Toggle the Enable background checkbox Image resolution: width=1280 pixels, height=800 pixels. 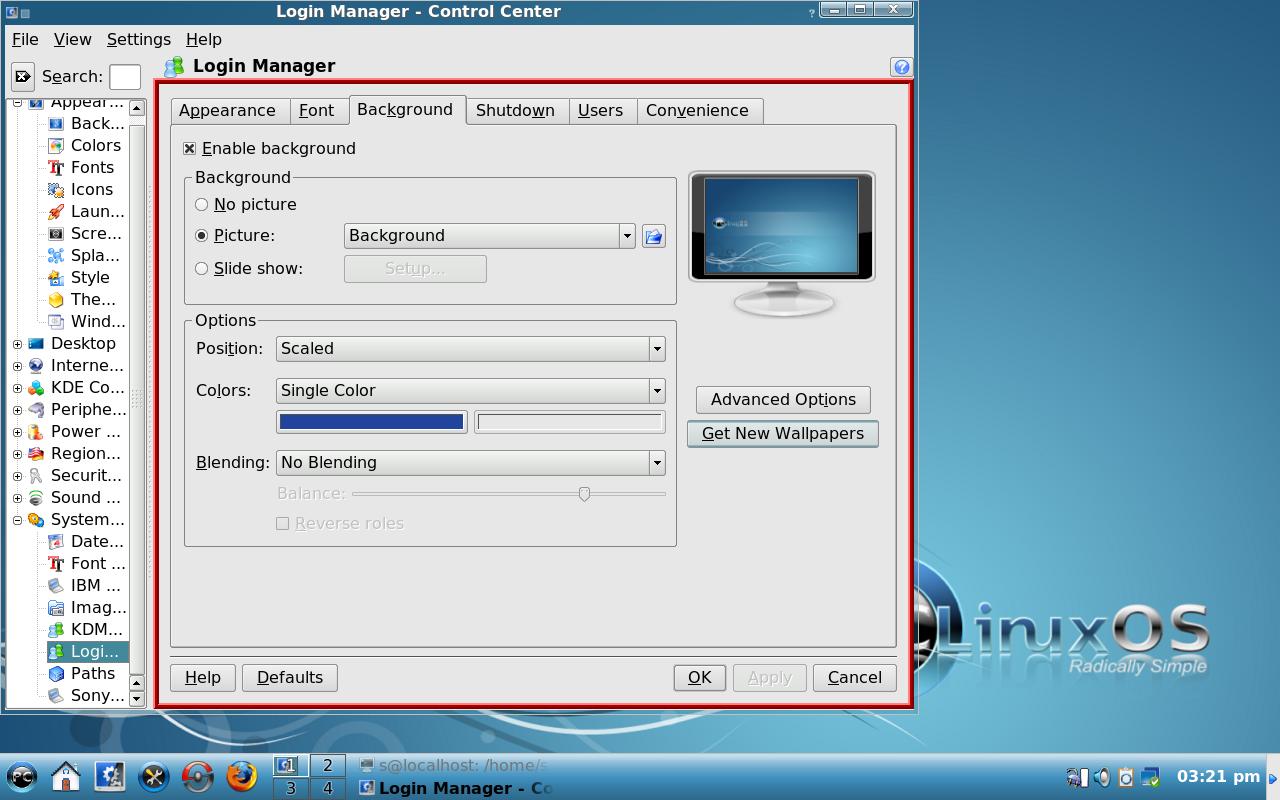coord(190,148)
